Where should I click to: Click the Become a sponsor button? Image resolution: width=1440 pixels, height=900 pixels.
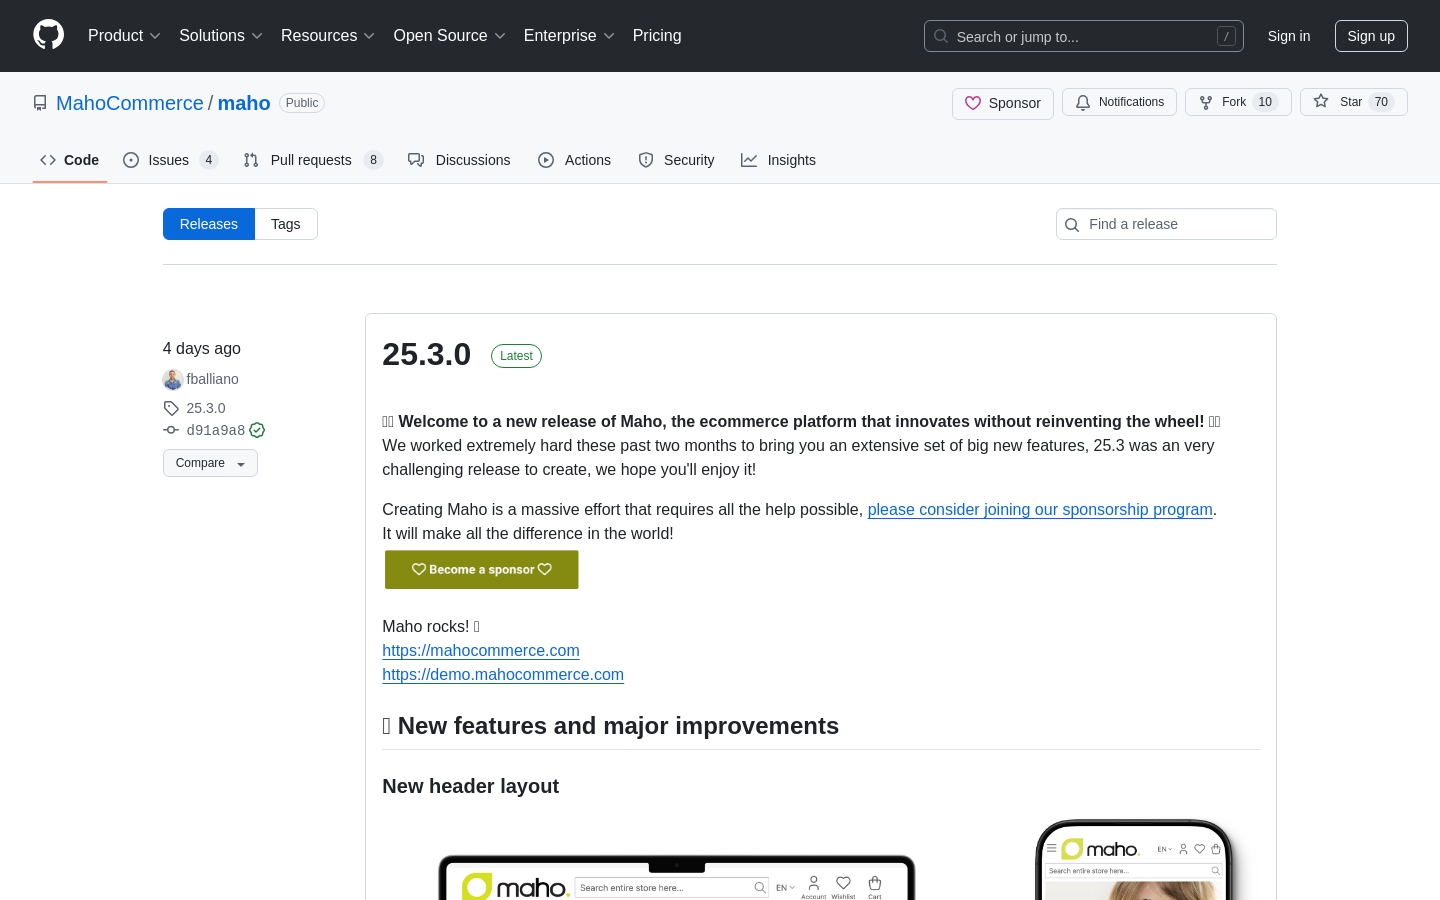pyautogui.click(x=482, y=570)
